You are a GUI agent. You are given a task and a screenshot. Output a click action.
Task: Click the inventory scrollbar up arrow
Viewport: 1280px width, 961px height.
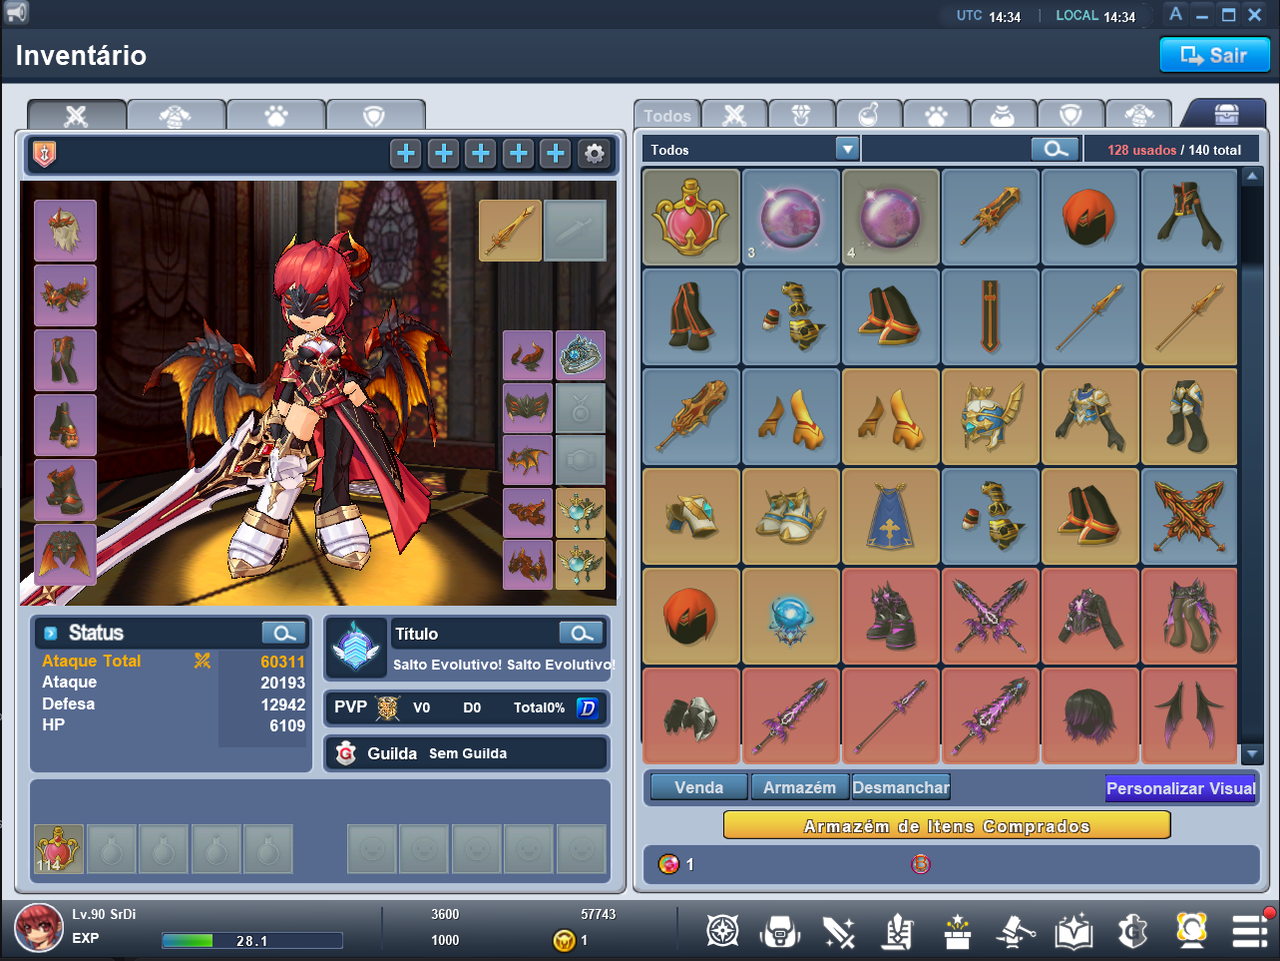tap(1252, 176)
